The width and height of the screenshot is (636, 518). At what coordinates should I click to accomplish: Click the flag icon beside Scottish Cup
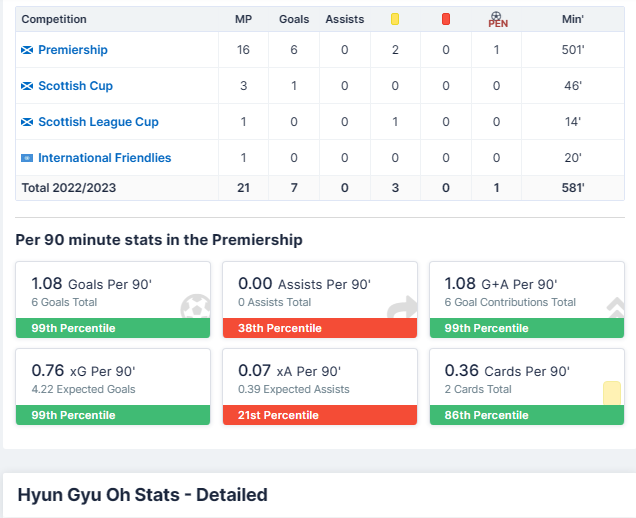[28, 86]
